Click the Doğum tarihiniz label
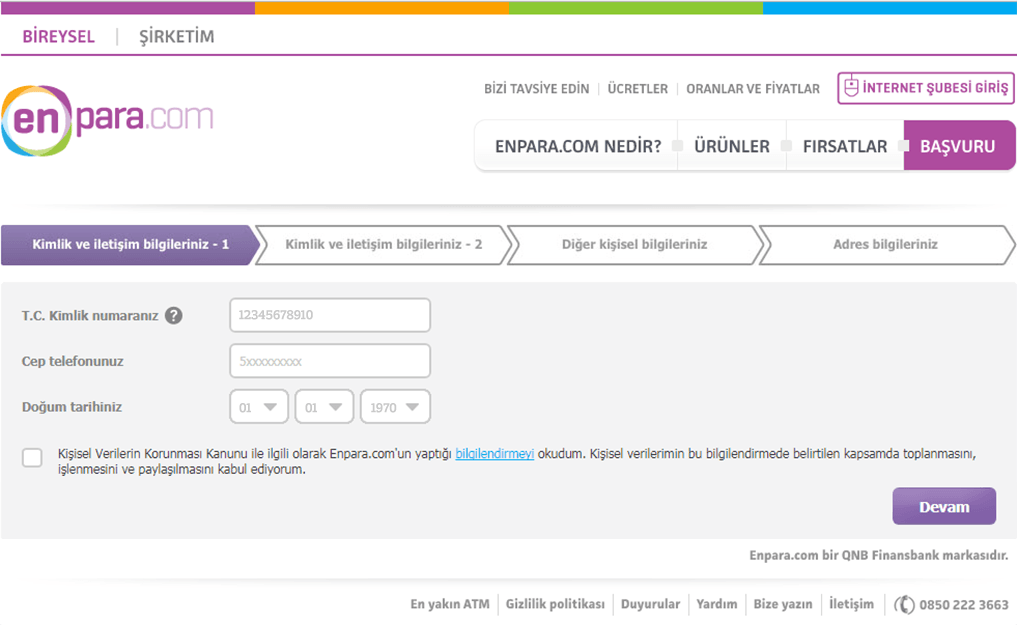 pos(72,407)
